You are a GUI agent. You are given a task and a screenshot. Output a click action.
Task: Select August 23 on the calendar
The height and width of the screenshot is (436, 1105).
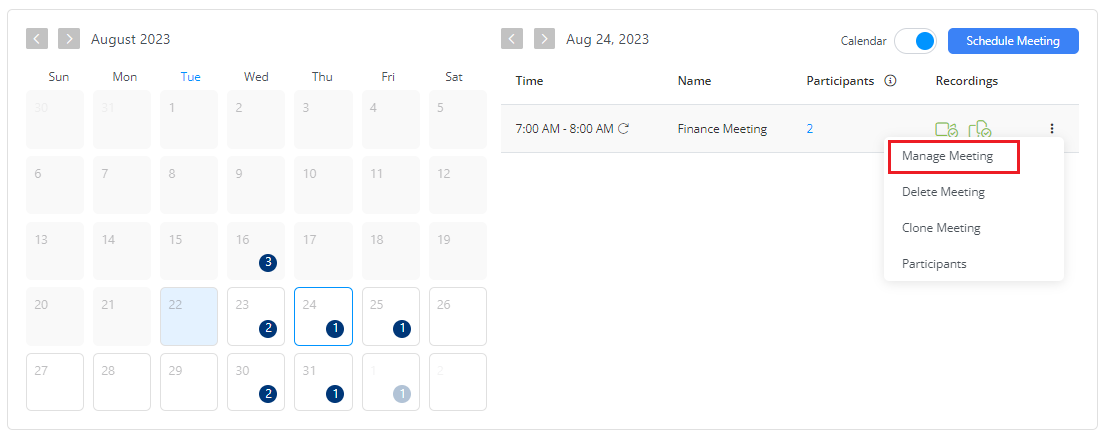[x=256, y=316]
